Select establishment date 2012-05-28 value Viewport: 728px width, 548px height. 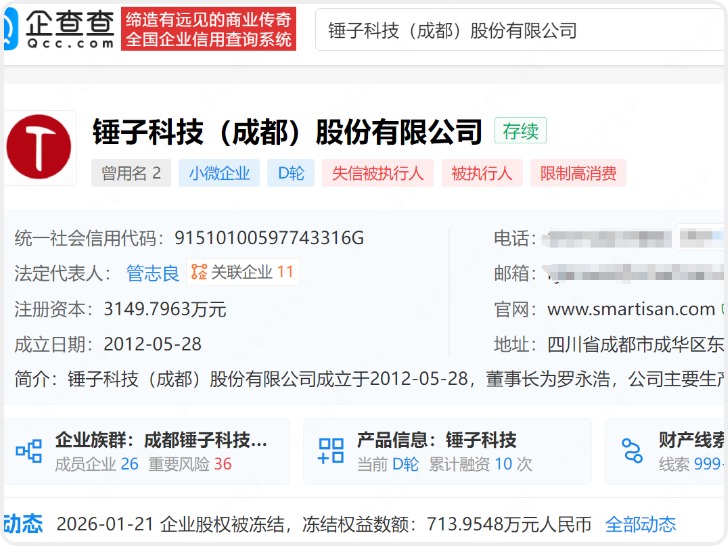tap(152, 344)
